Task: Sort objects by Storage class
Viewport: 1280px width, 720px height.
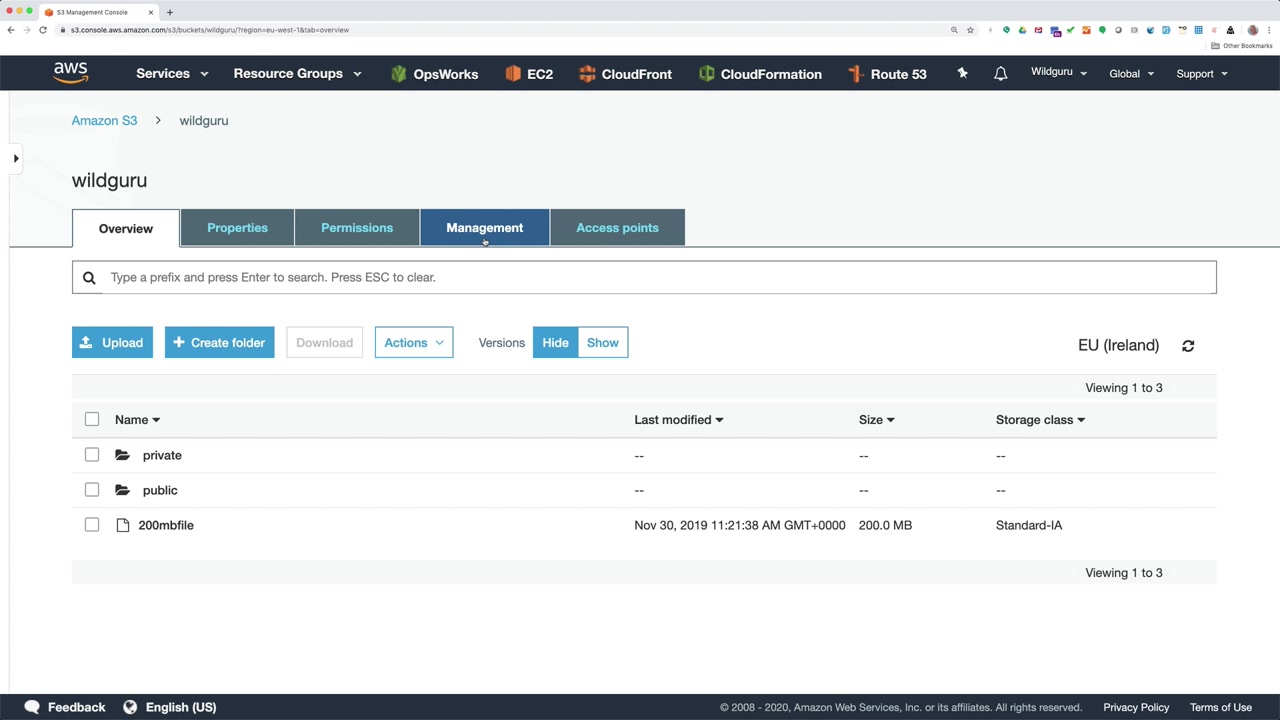Action: click(1040, 420)
